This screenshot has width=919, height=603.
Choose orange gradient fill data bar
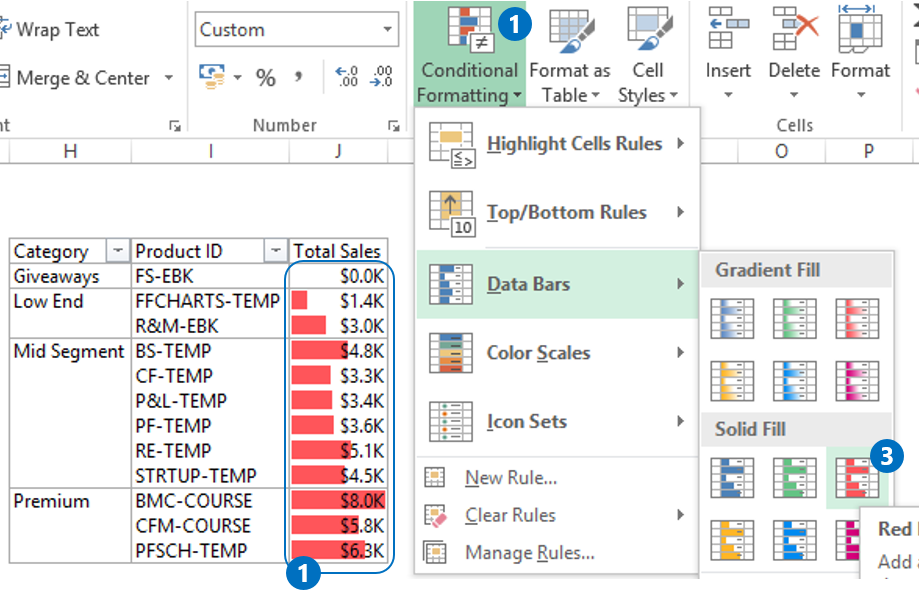coord(732,381)
